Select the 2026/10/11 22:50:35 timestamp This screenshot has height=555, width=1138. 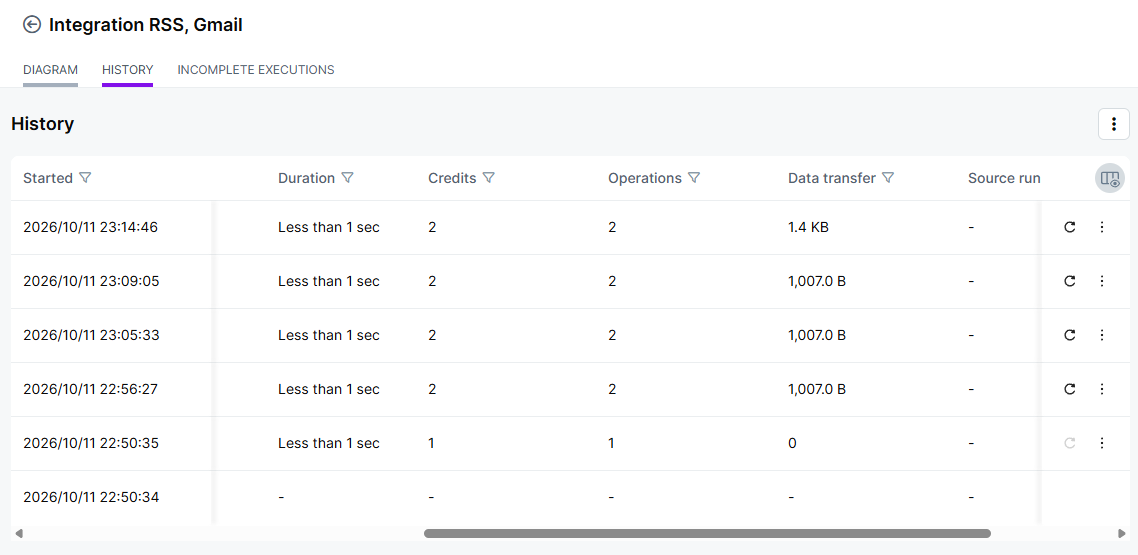click(x=91, y=443)
